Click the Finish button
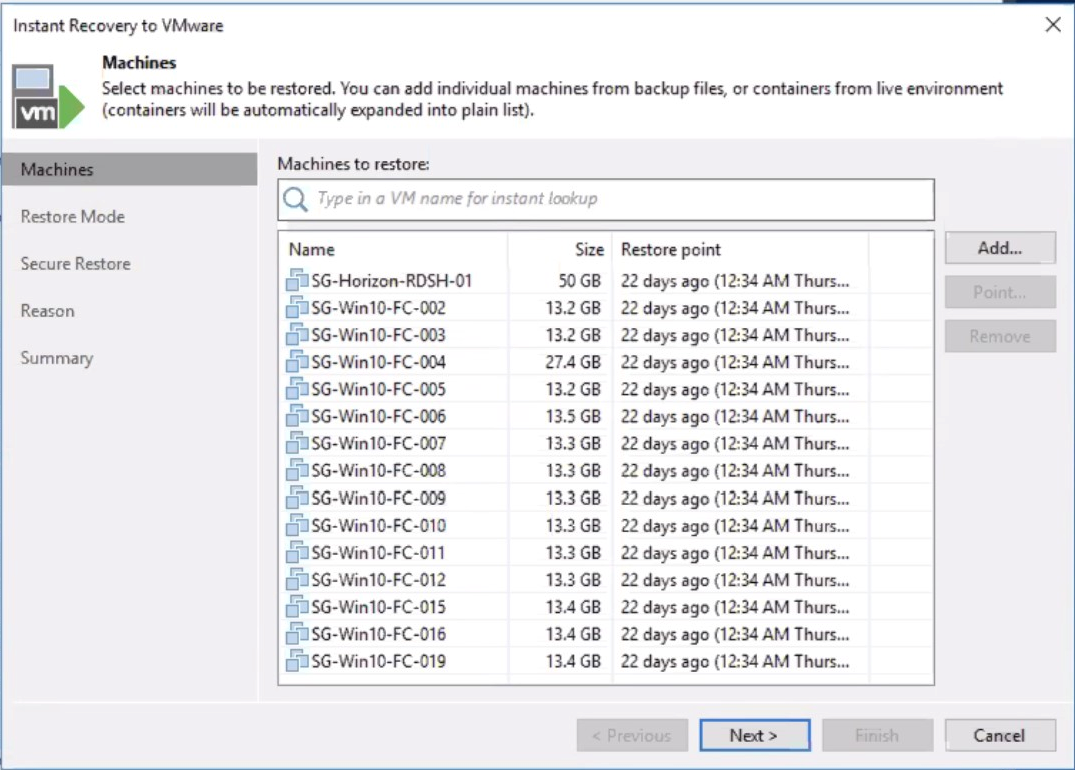Viewport: 1075px width, 770px height. (x=877, y=735)
